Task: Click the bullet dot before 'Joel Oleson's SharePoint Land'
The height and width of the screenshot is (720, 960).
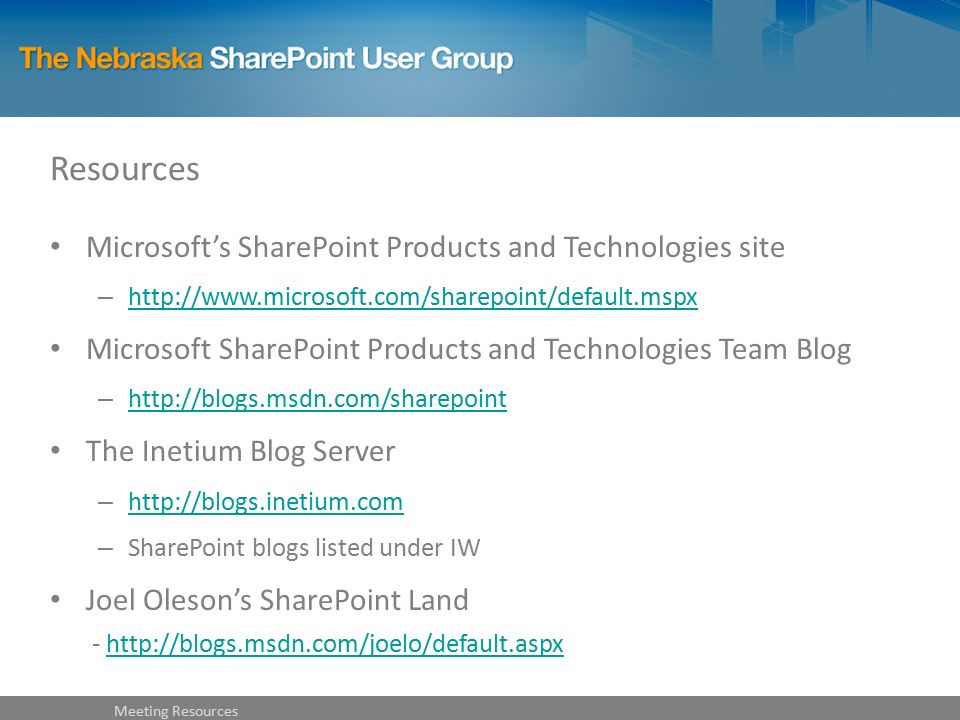Action: [x=56, y=599]
